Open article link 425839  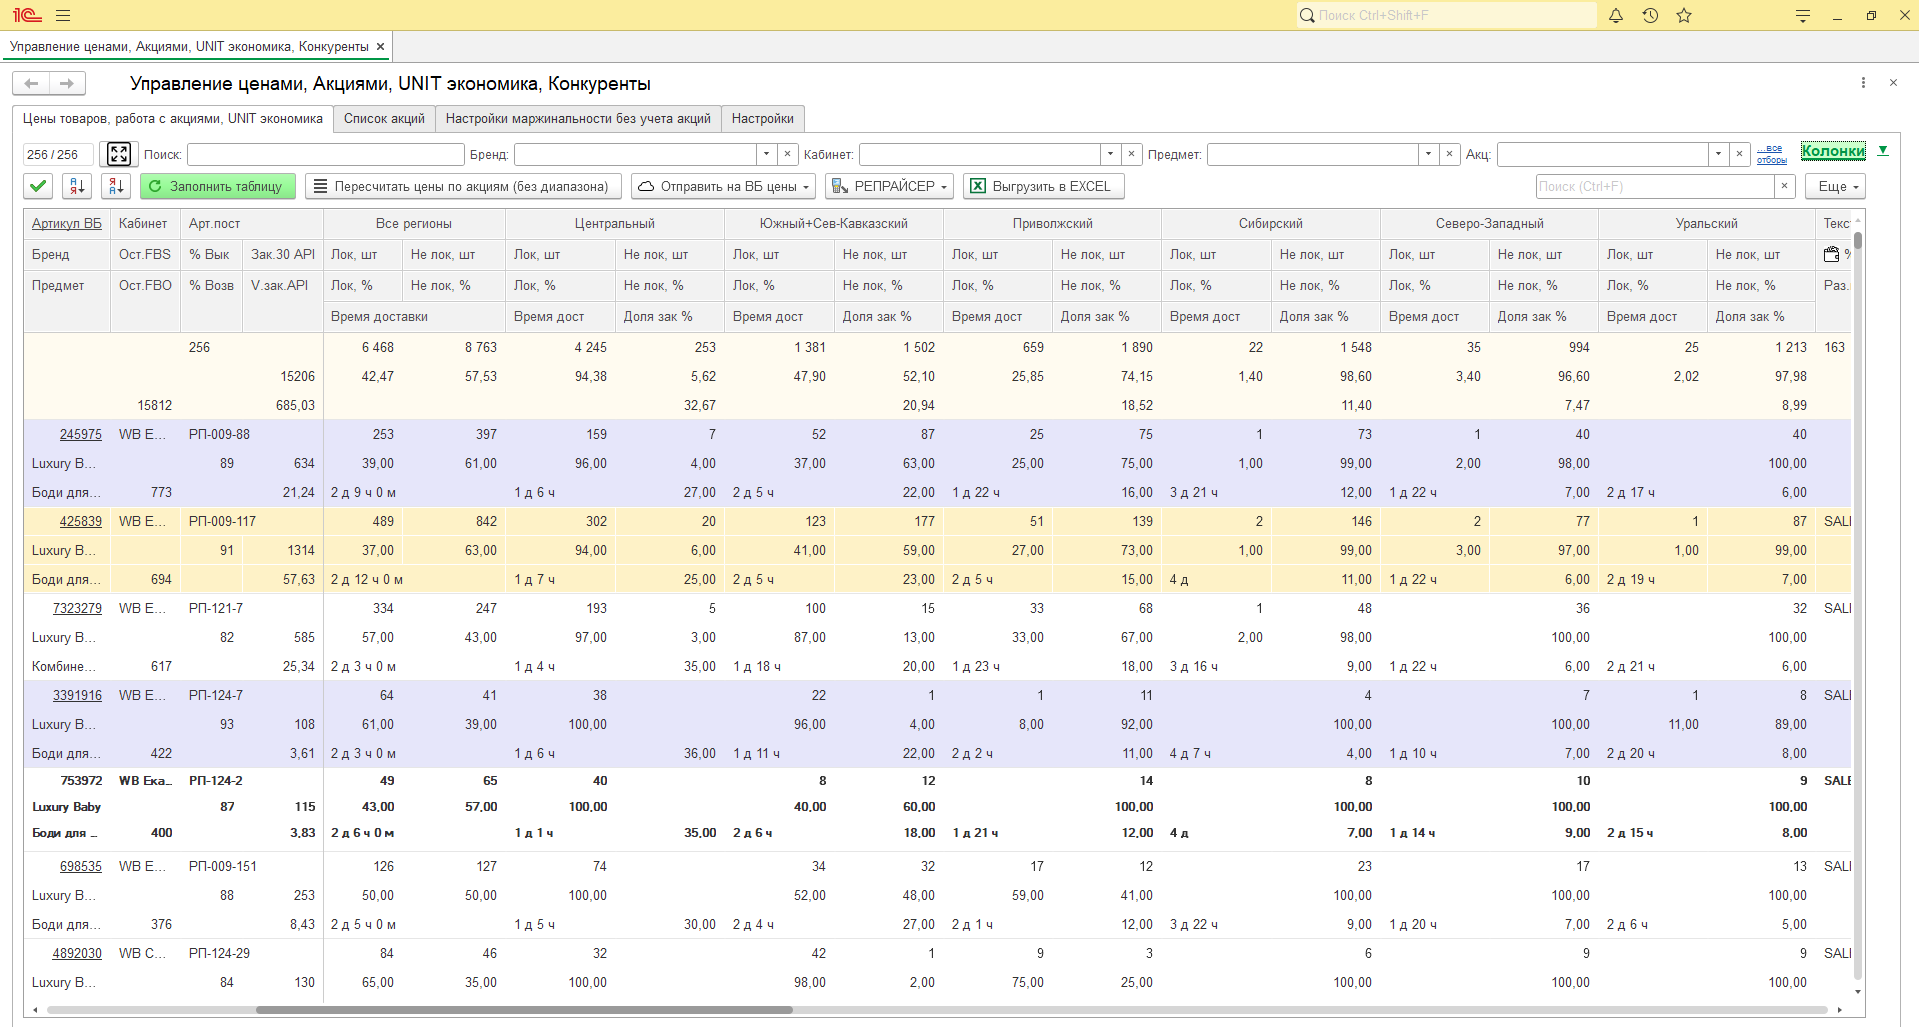click(x=80, y=522)
